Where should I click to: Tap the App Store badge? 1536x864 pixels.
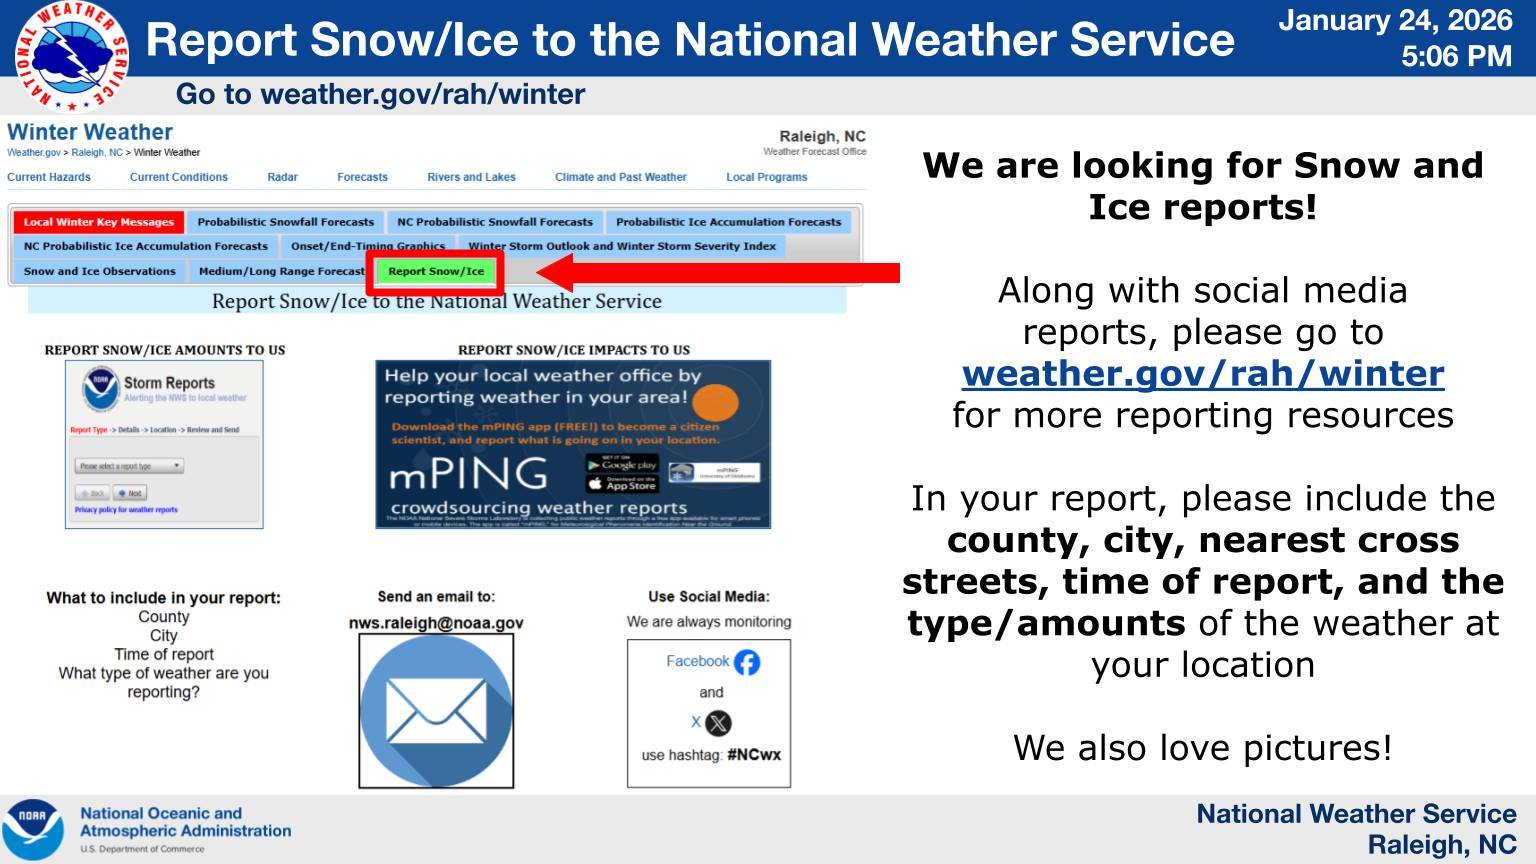pos(622,484)
